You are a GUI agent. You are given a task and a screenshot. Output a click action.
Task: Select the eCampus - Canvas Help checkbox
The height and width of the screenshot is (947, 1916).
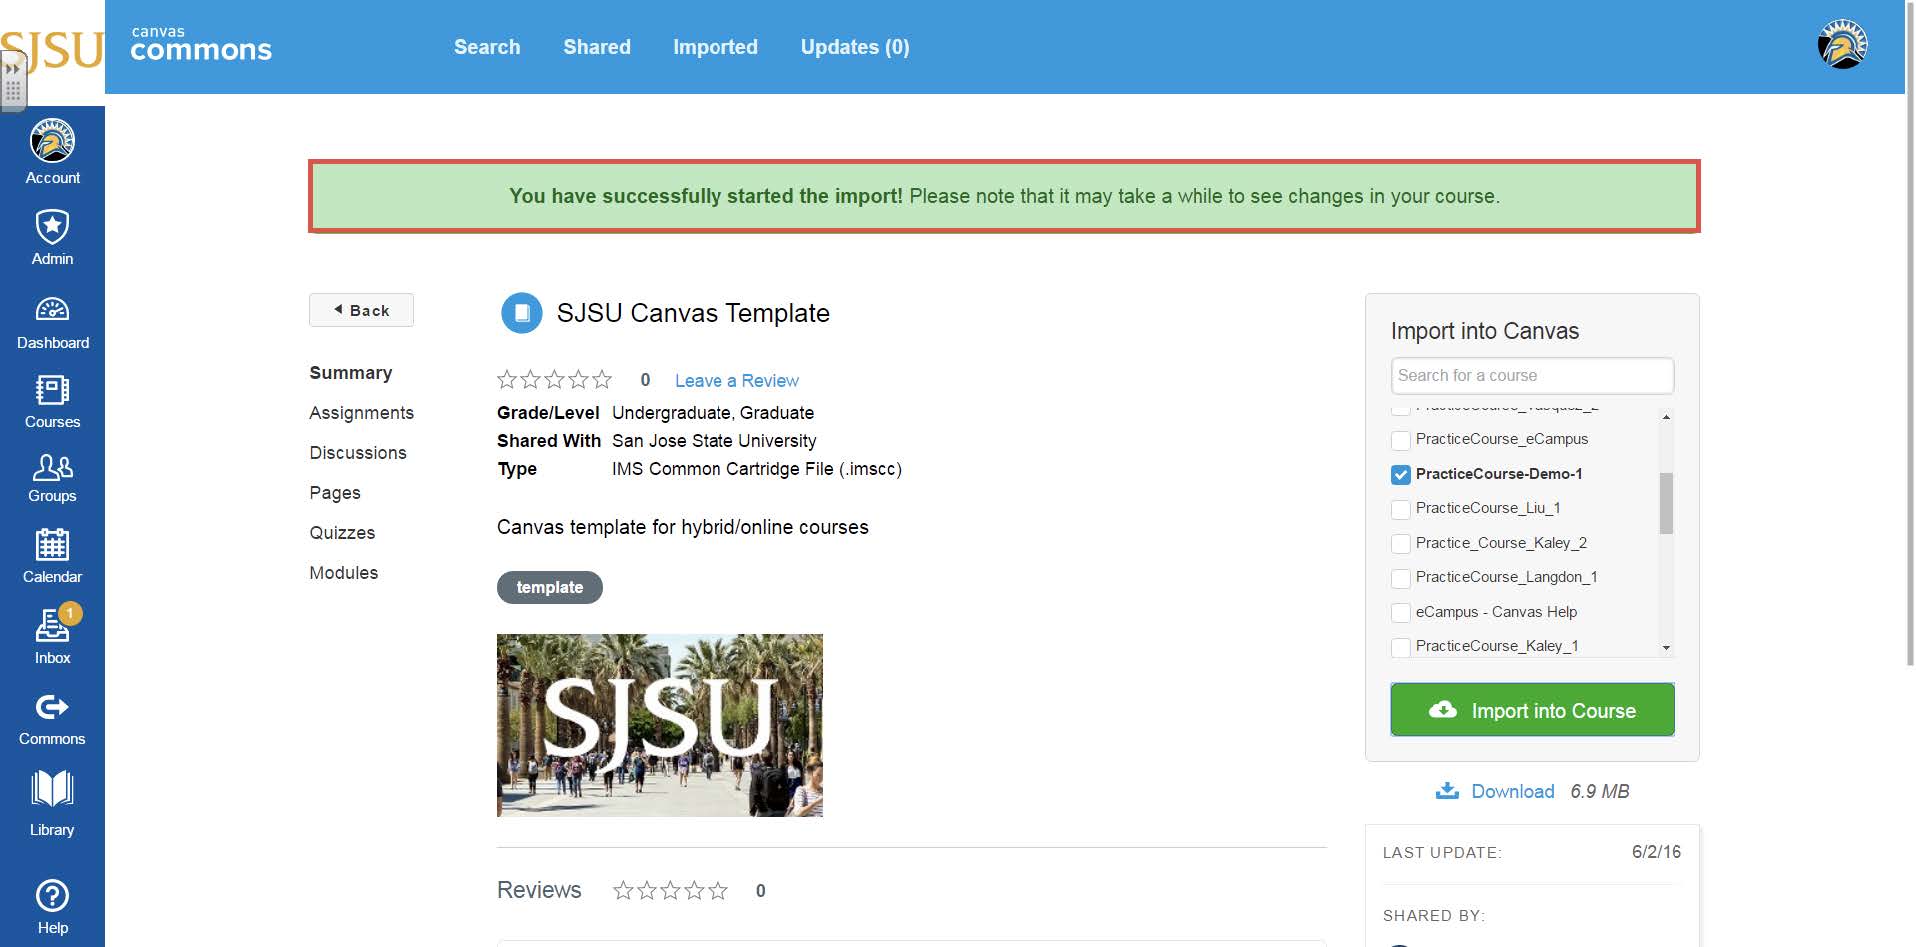point(1400,612)
